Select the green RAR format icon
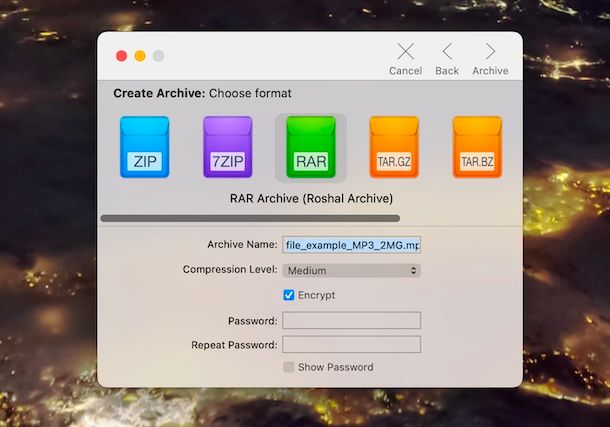This screenshot has width=610, height=427. [x=311, y=148]
